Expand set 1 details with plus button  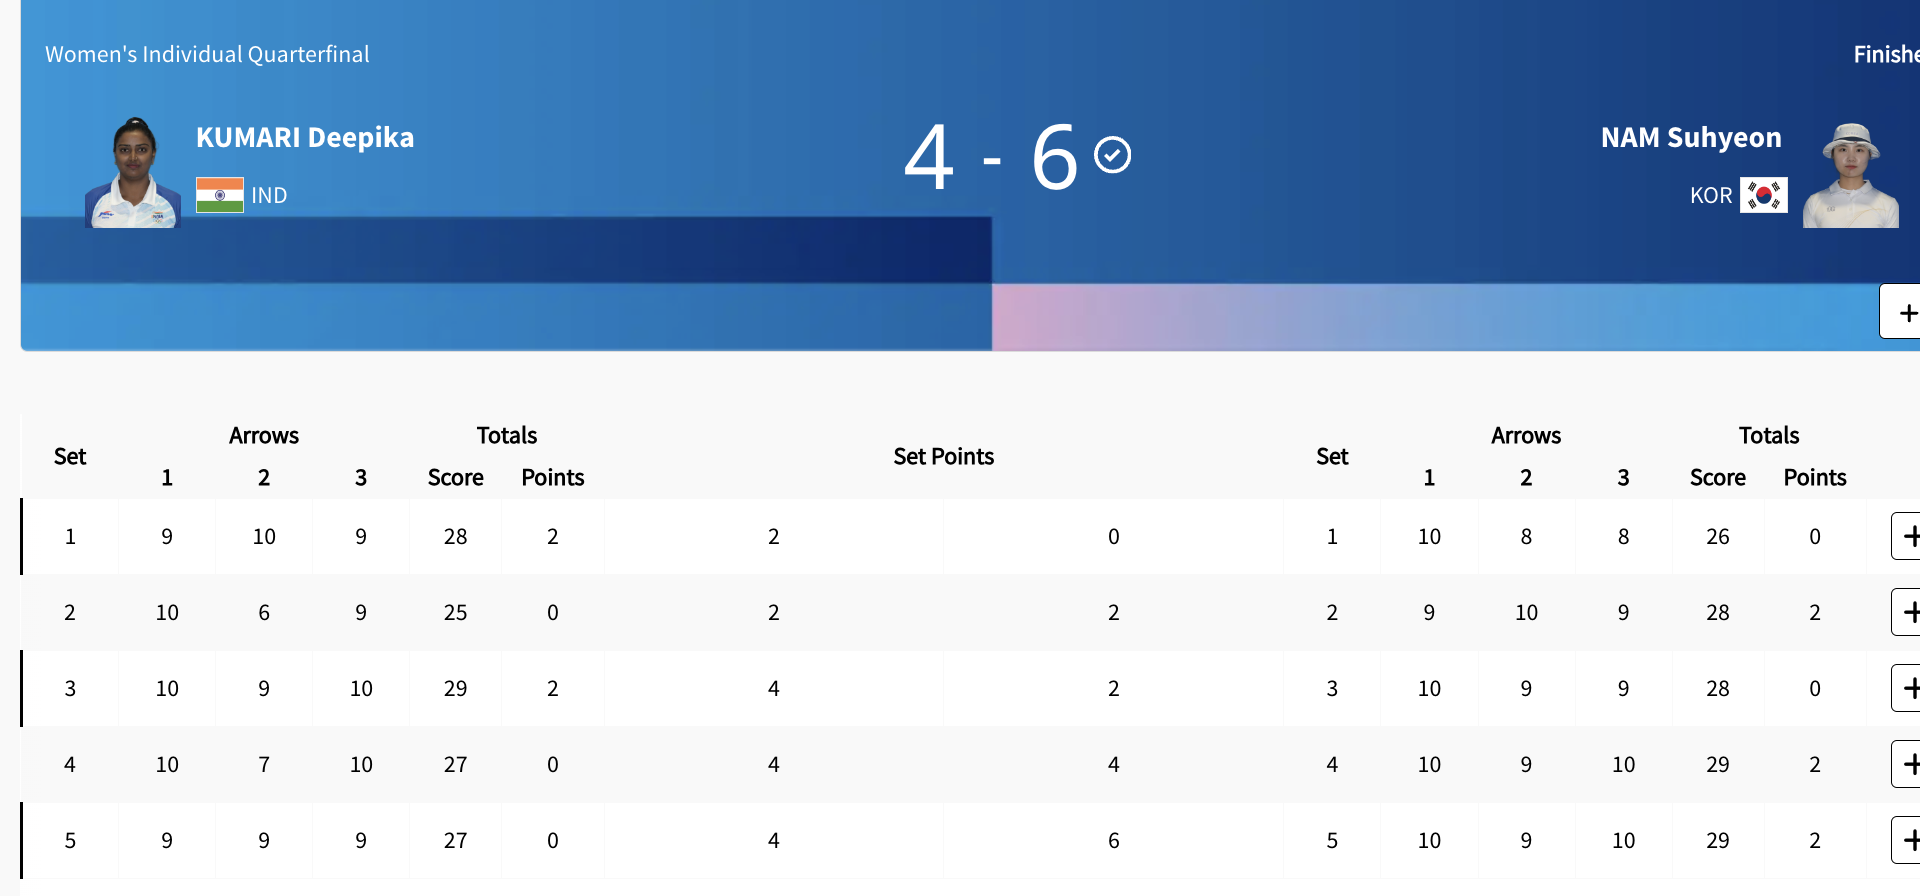(x=1908, y=536)
